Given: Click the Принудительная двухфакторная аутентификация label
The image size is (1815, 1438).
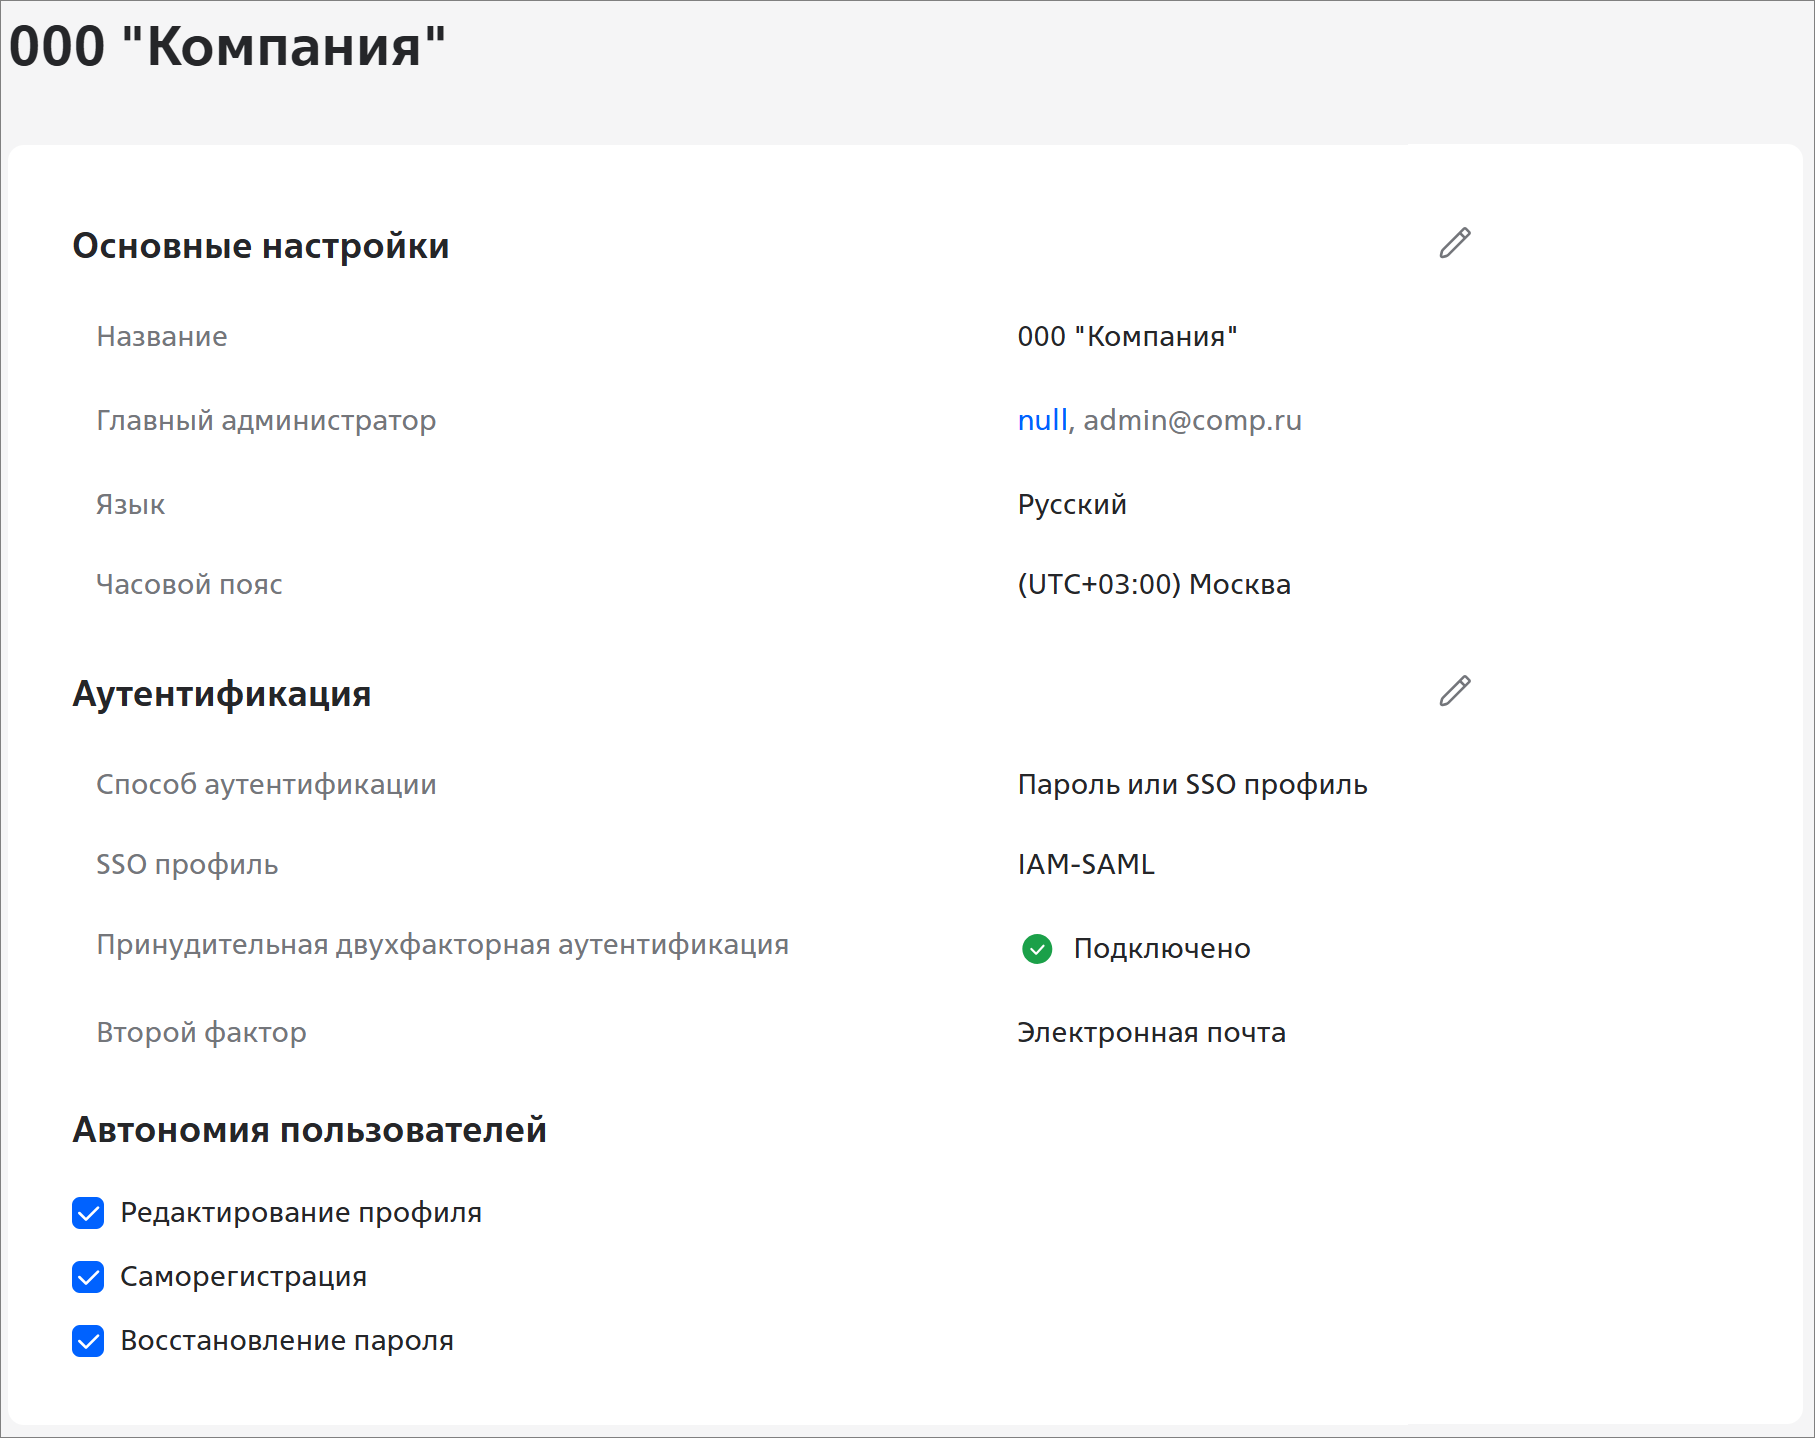Looking at the screenshot, I should 442,945.
